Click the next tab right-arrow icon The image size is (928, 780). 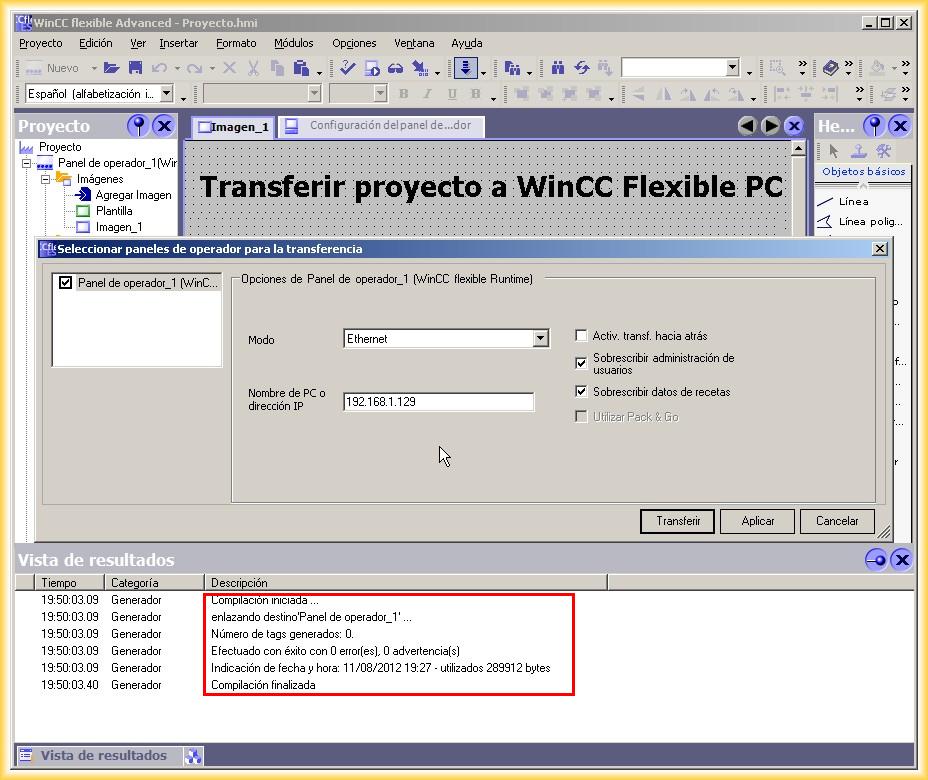(x=770, y=126)
